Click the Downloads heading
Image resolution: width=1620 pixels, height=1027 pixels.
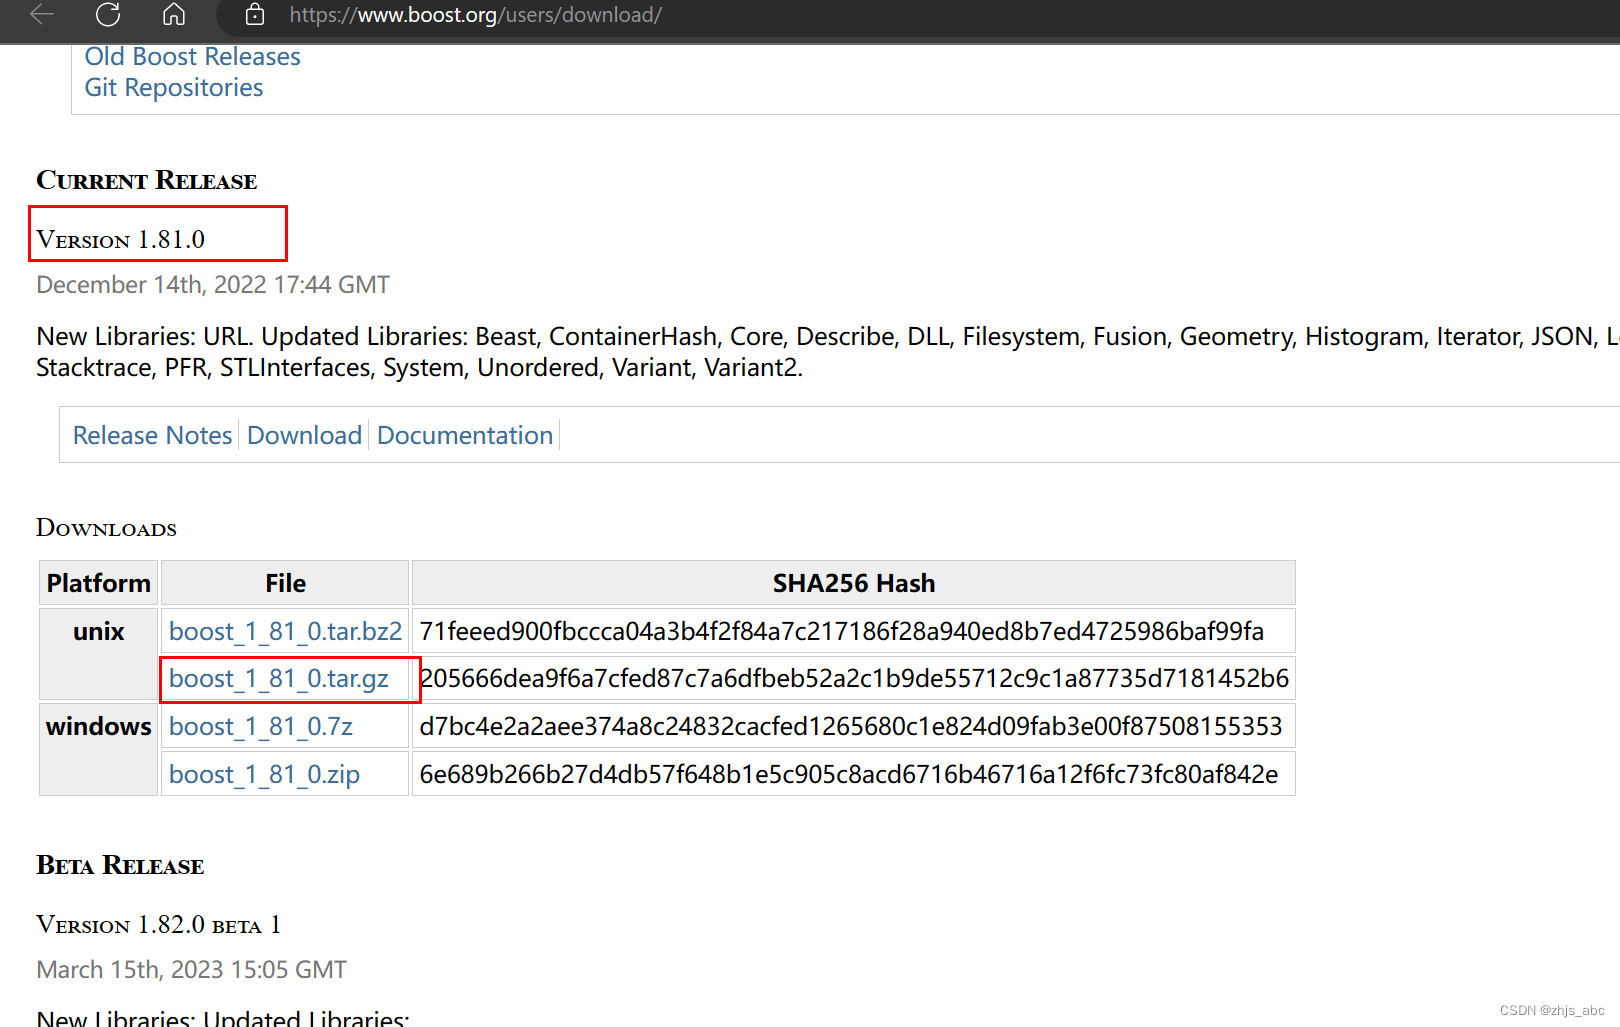tap(106, 528)
